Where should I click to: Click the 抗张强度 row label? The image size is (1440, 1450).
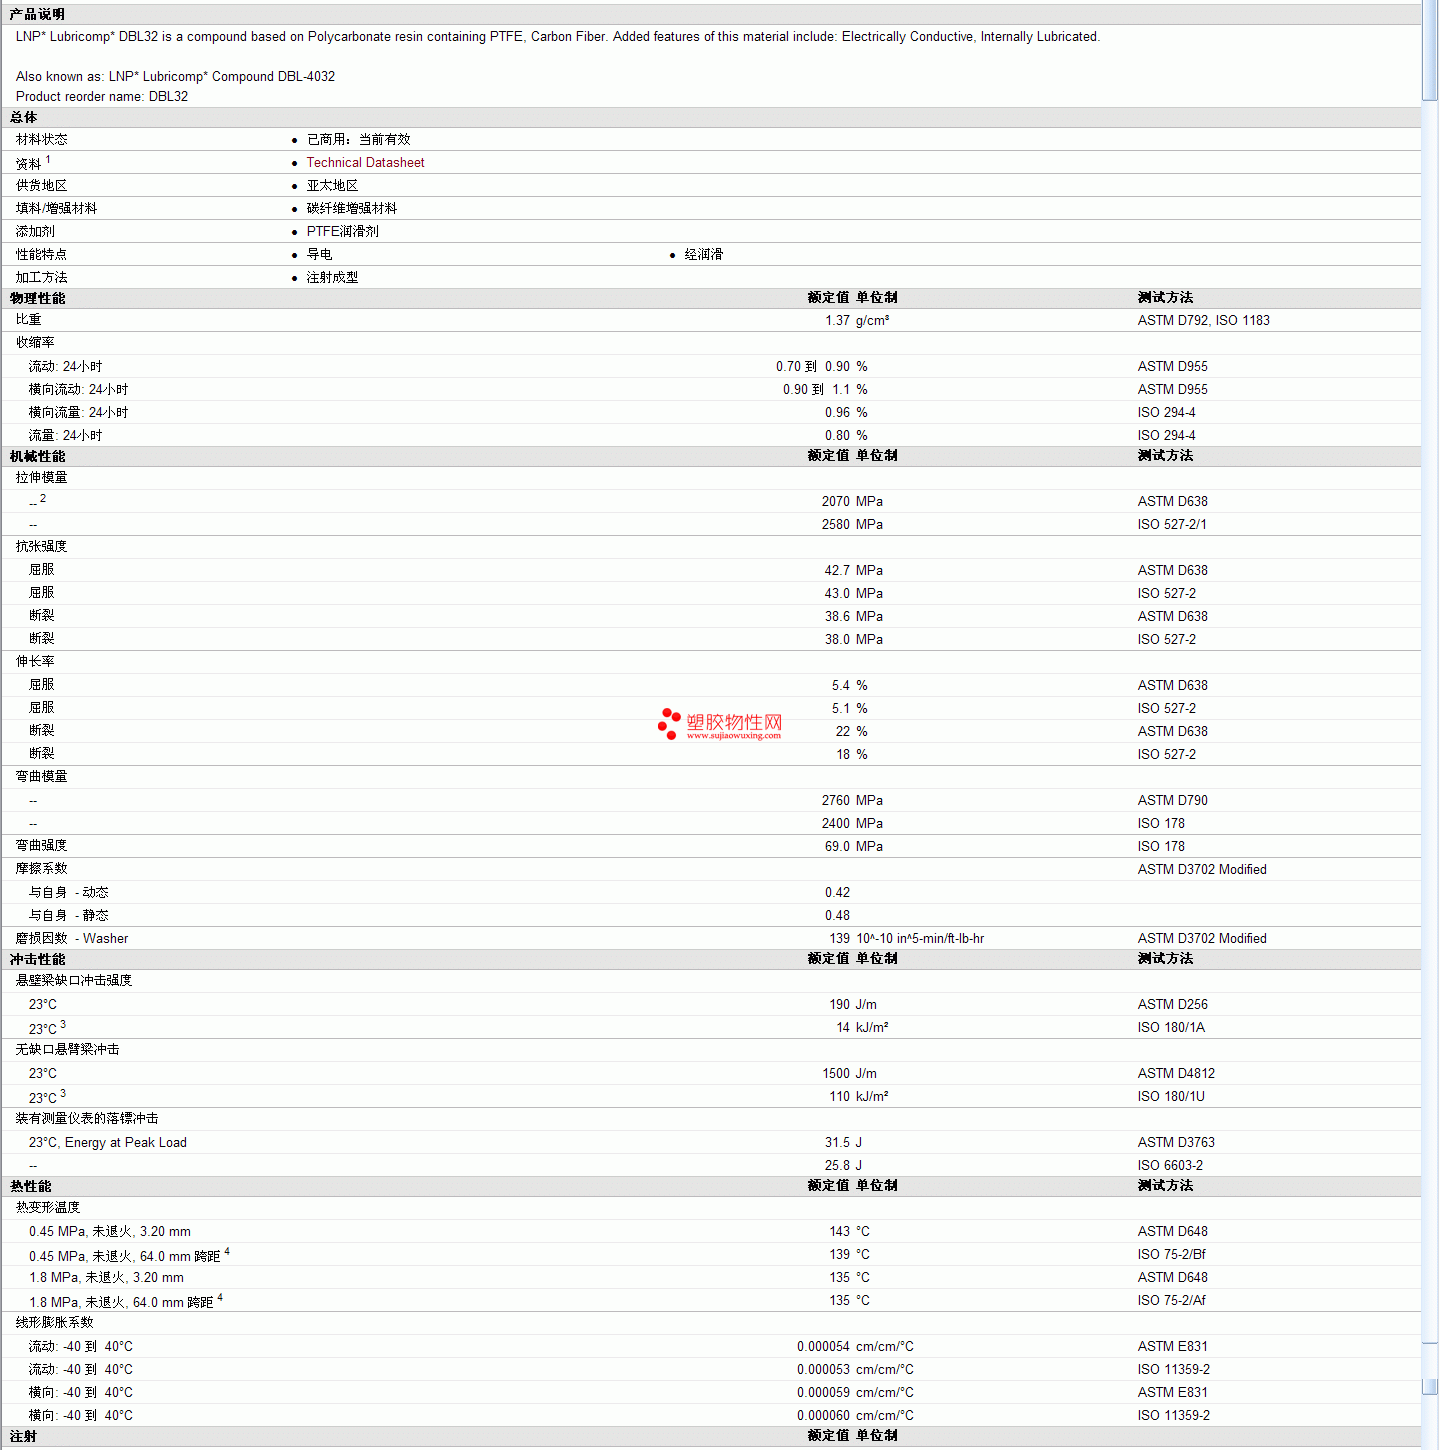click(41, 546)
